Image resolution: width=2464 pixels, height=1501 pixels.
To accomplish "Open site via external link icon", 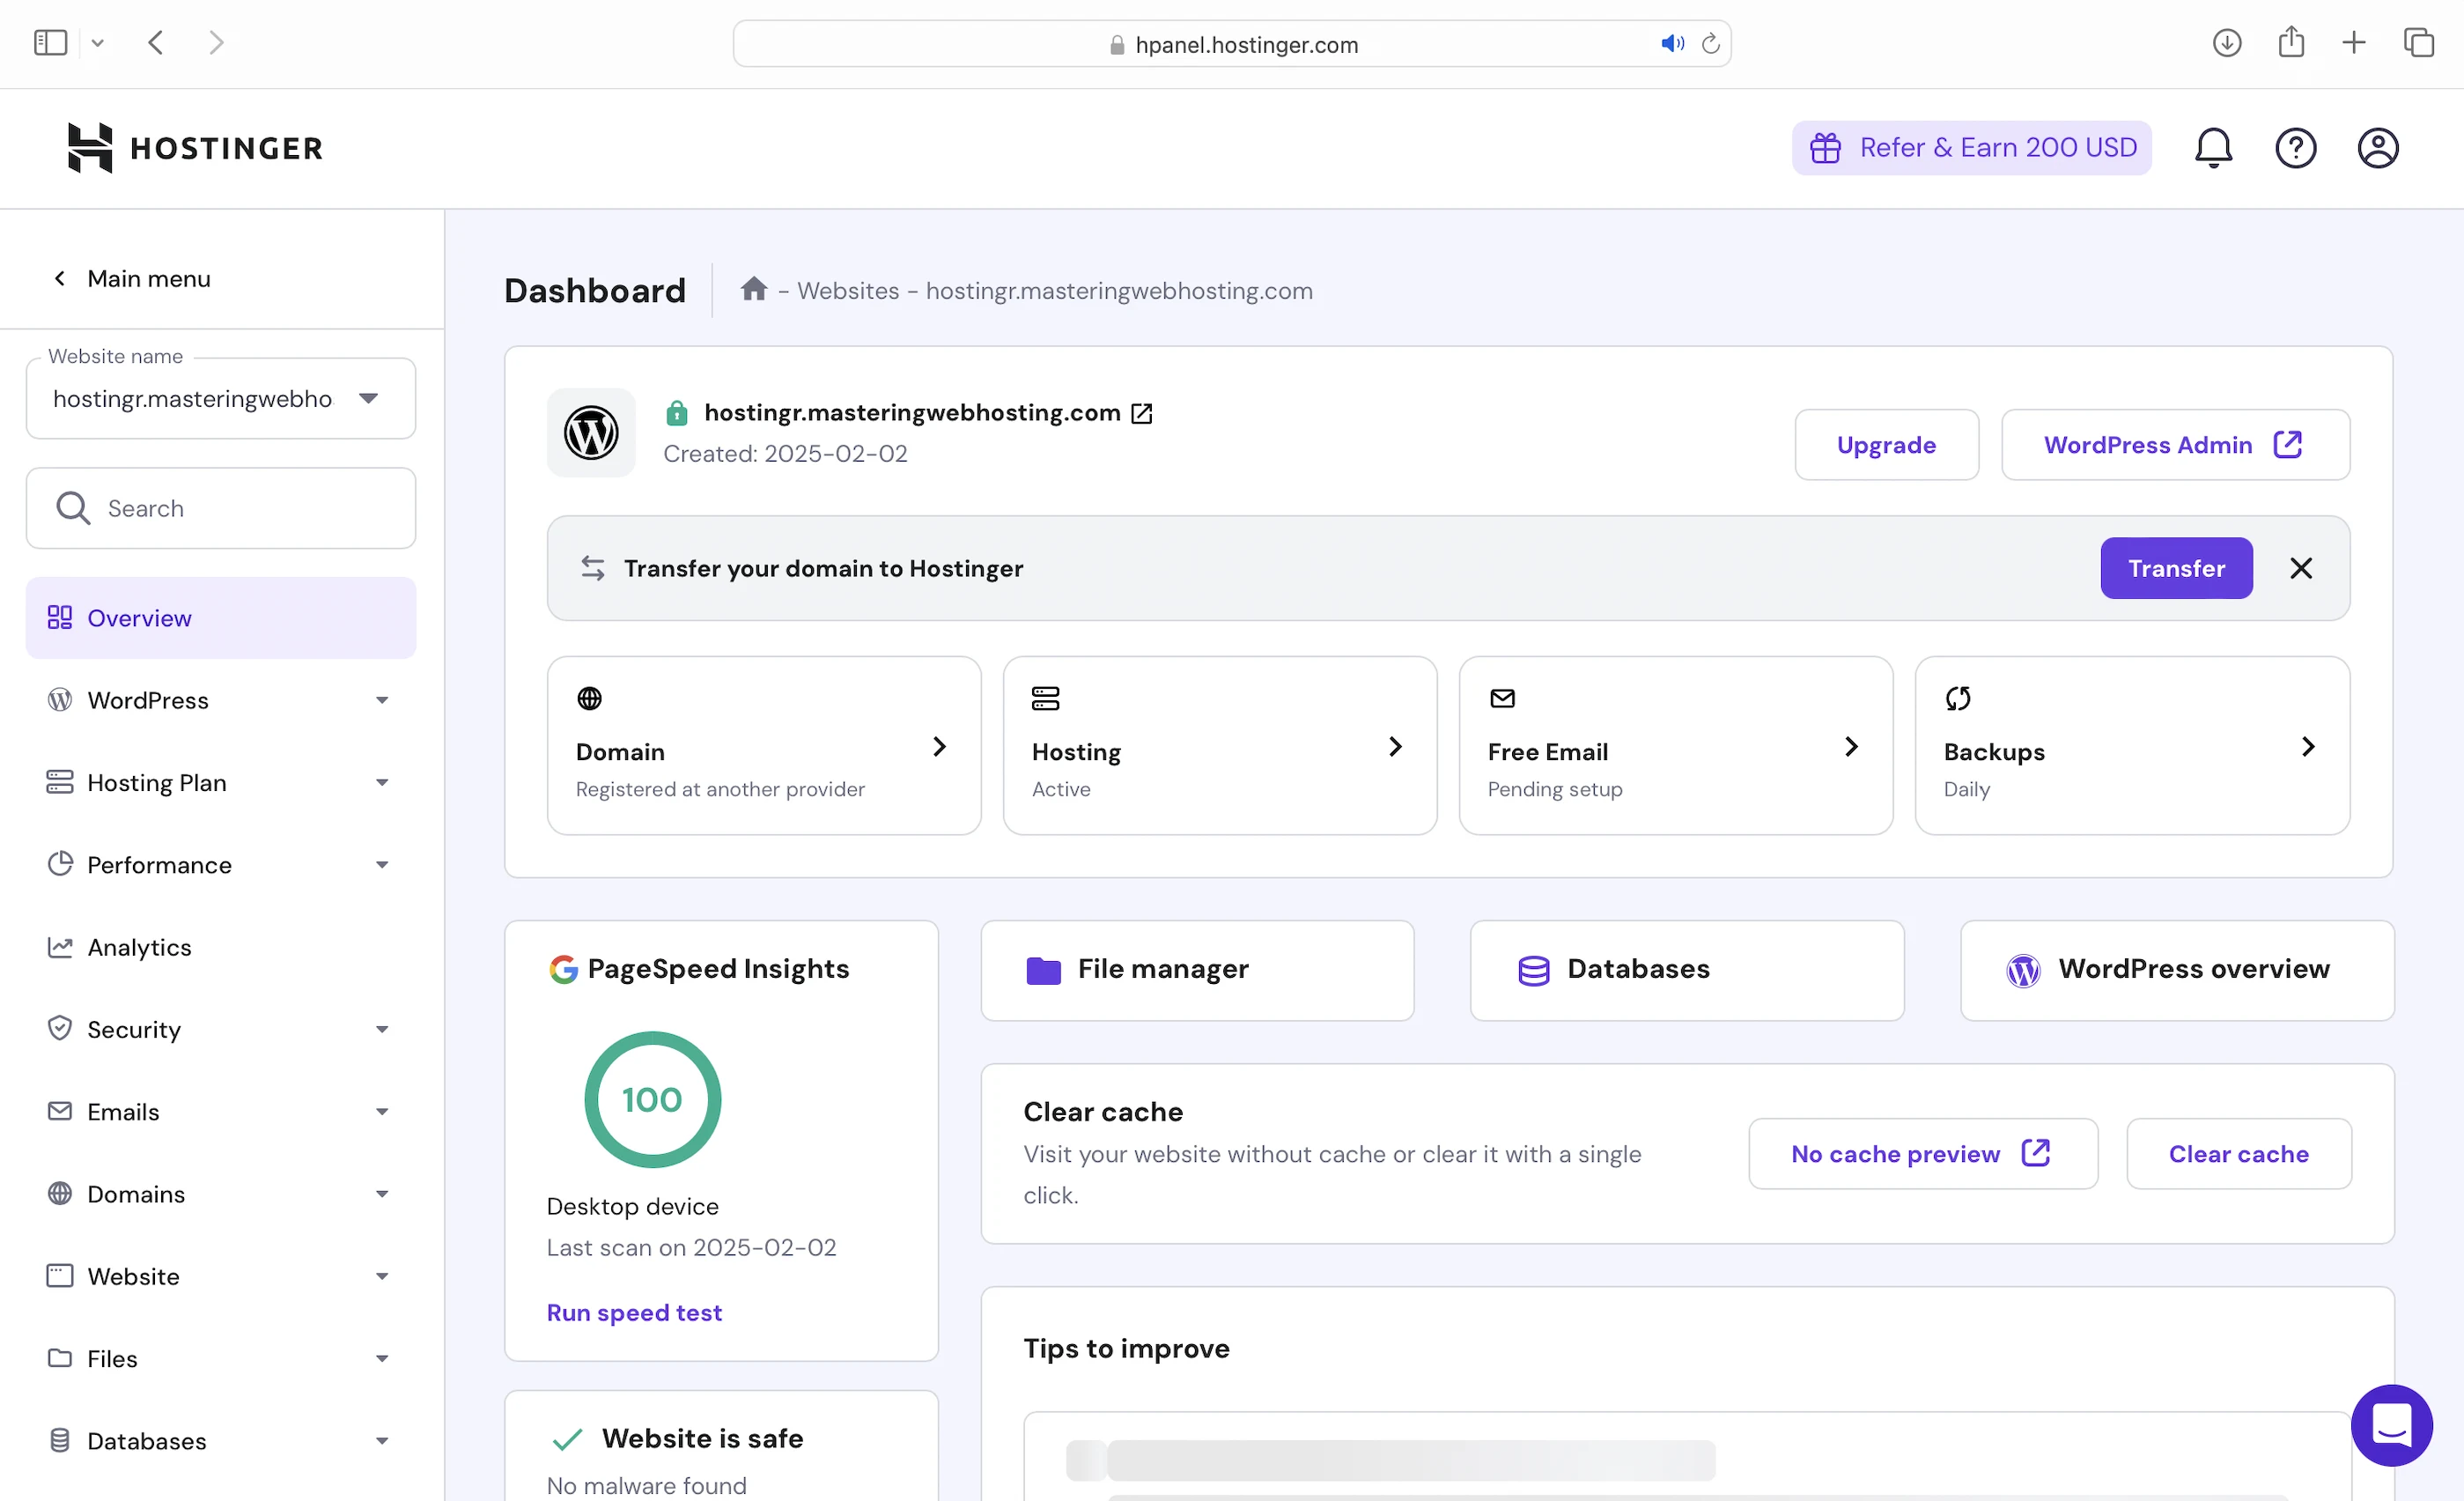I will (1142, 413).
